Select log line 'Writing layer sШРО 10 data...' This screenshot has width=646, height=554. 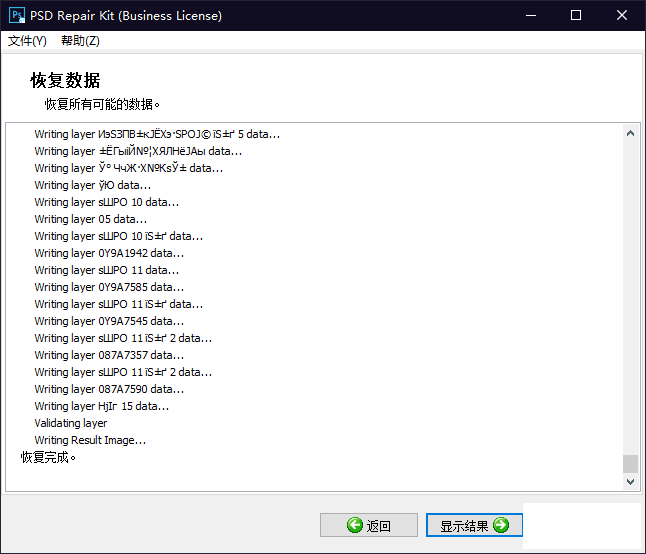[107, 202]
